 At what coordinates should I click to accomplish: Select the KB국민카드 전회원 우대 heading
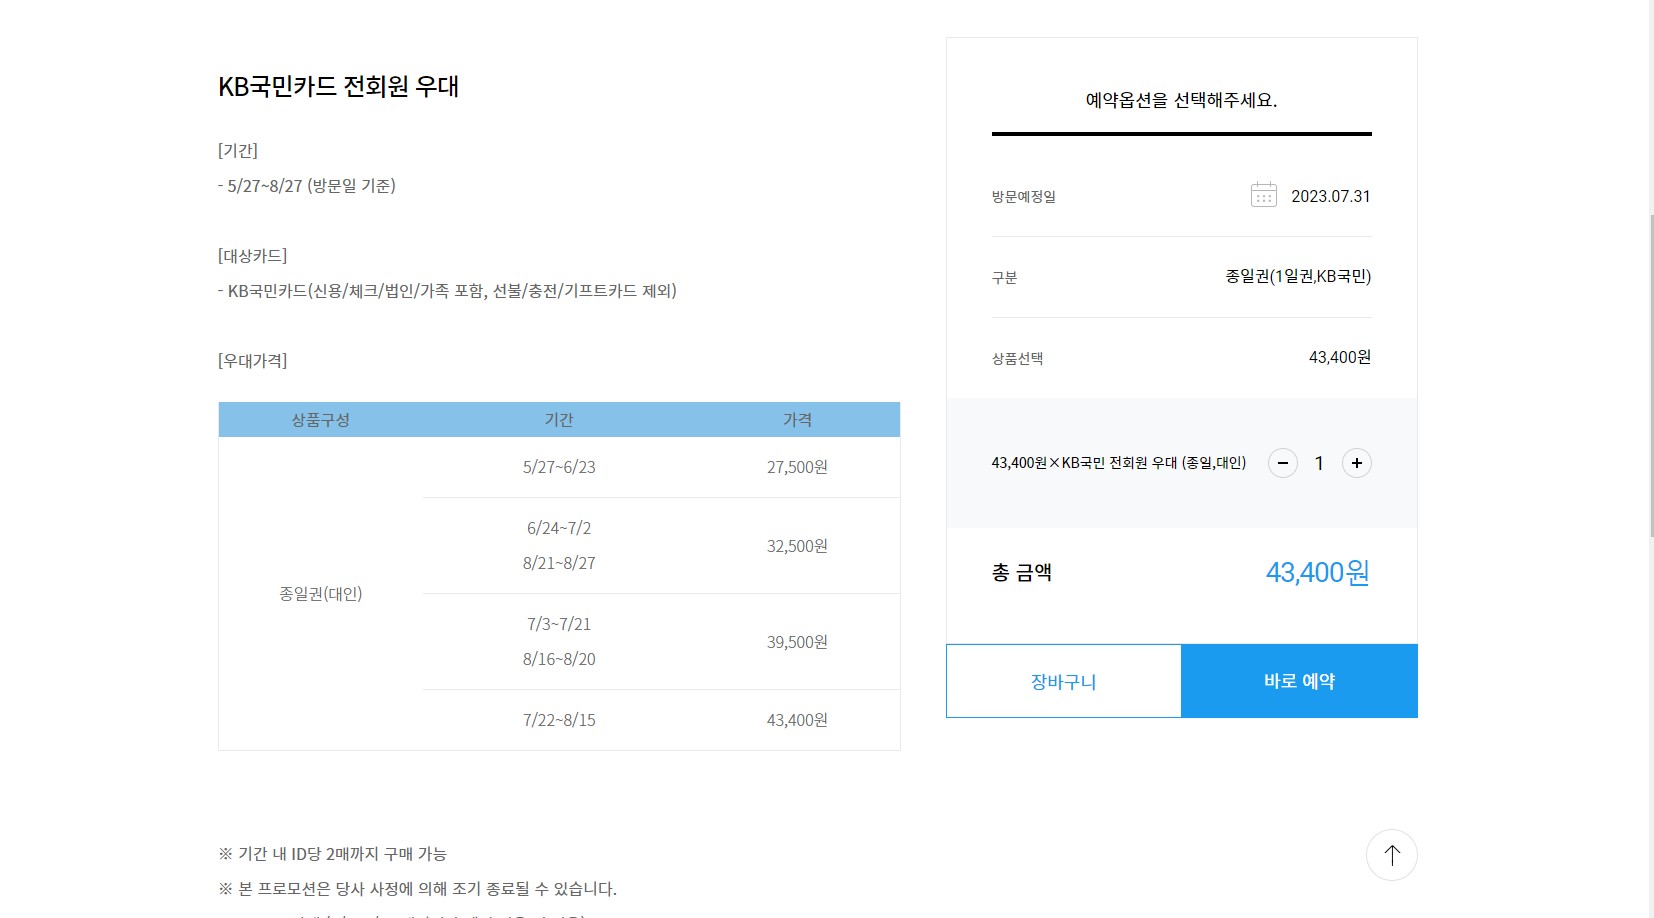tap(338, 87)
